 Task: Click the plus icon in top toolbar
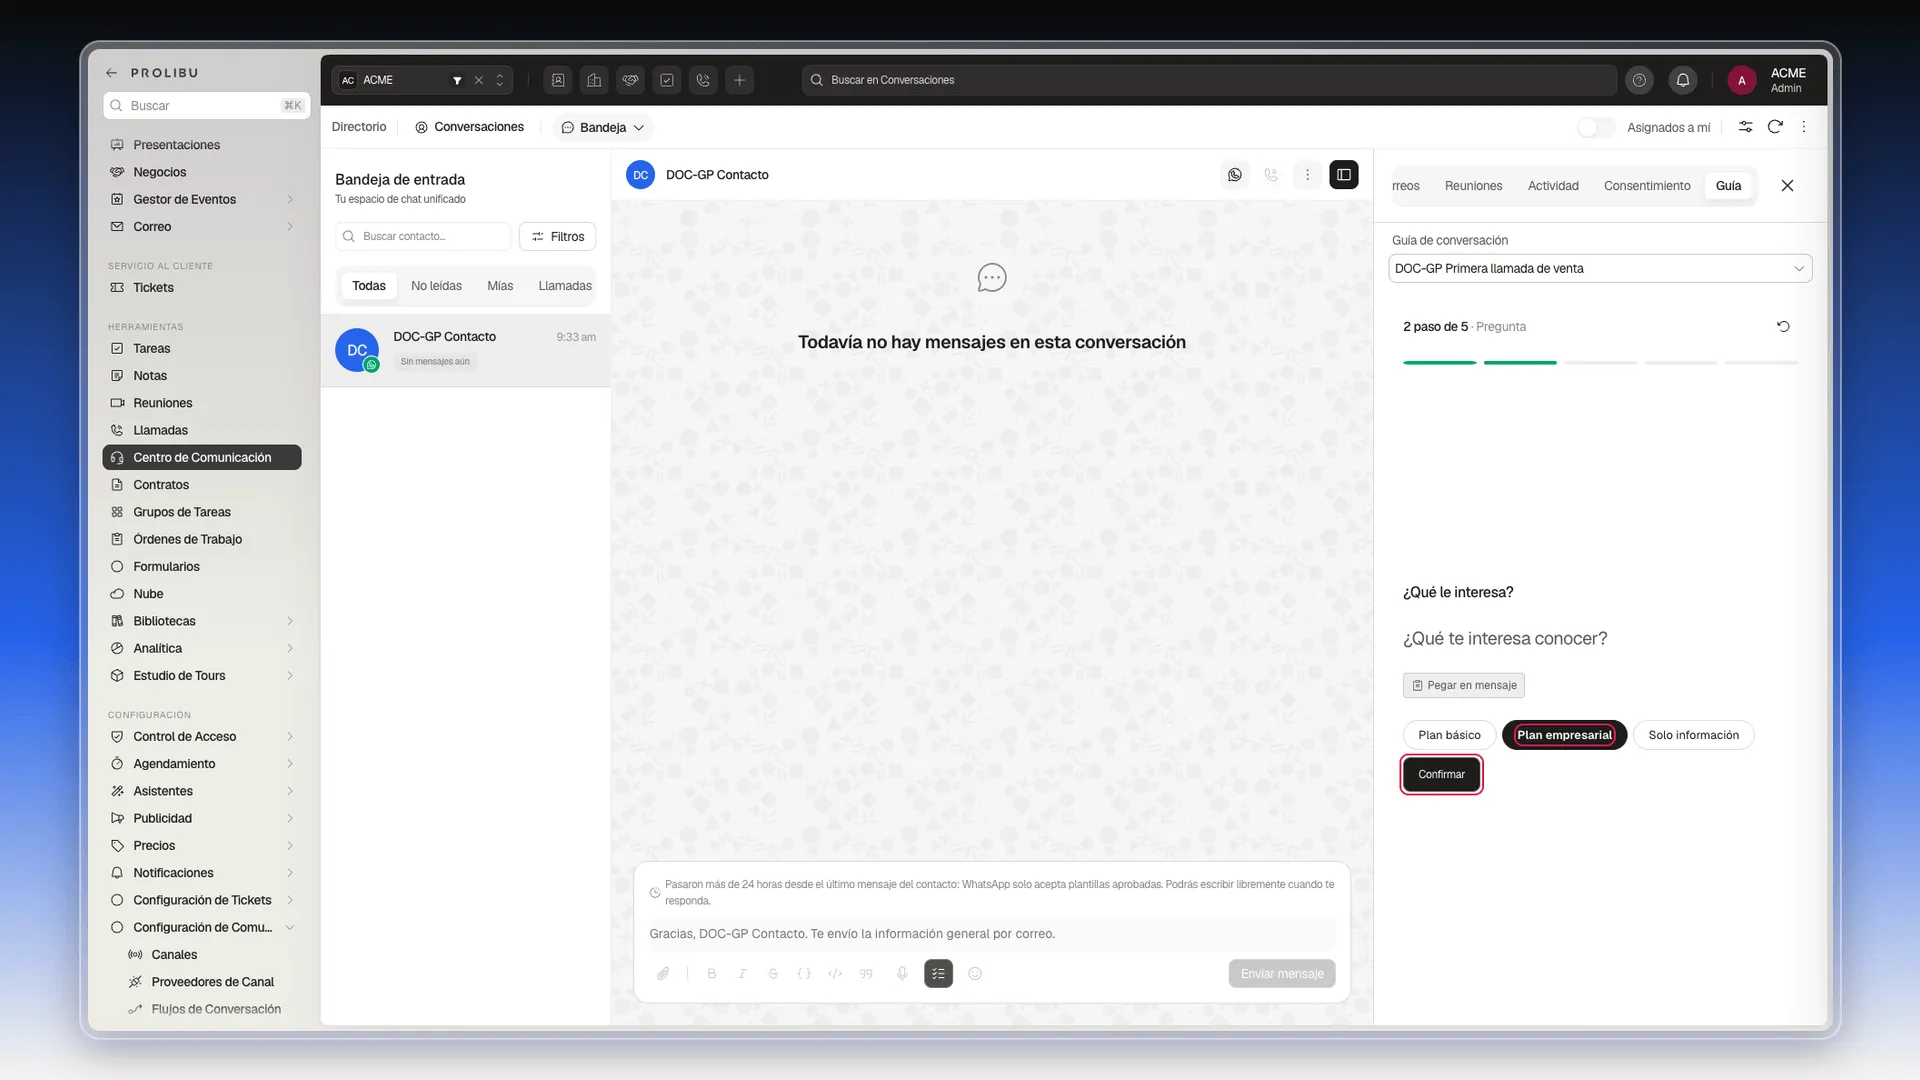tap(740, 80)
